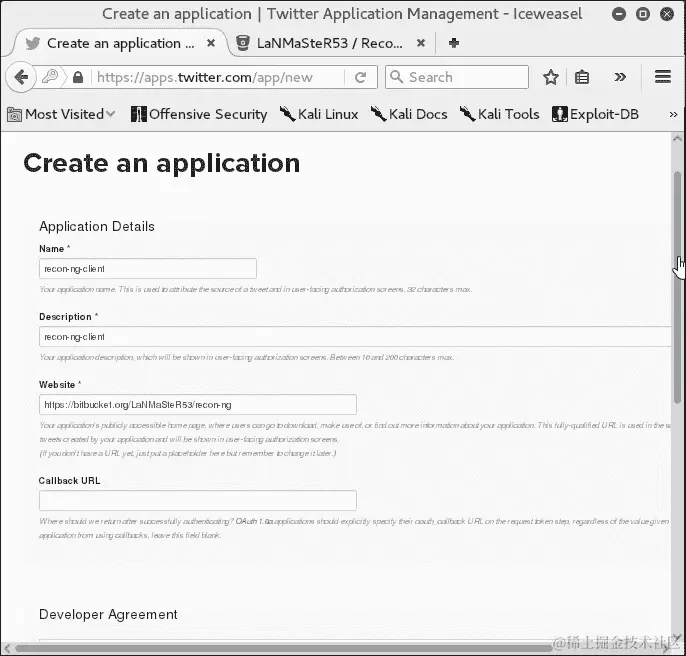Click the Callback URL label
Image resolution: width=686 pixels, height=656 pixels.
click(70, 481)
